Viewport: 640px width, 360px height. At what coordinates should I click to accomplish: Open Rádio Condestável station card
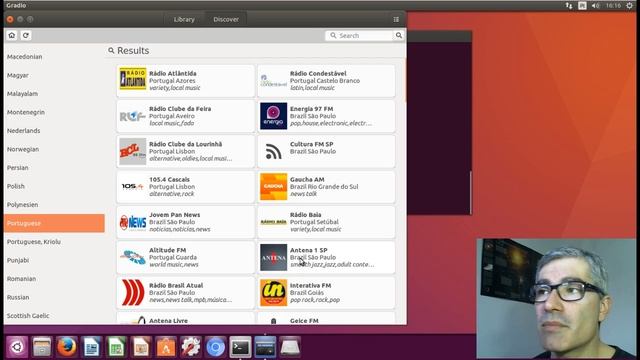(x=326, y=80)
